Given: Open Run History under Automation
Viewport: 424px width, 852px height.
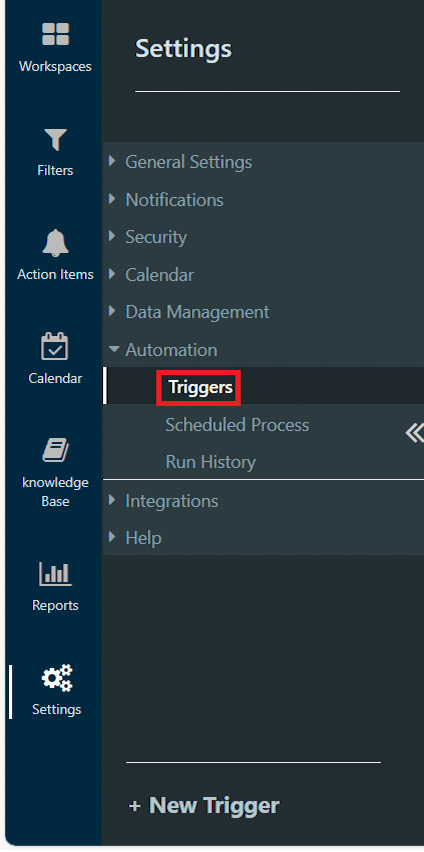Looking at the screenshot, I should coord(210,462).
